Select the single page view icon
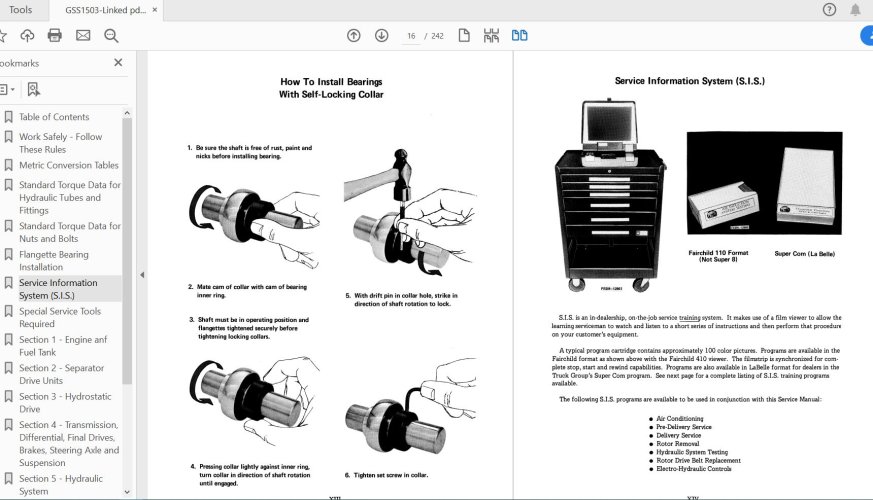The width and height of the screenshot is (873, 500). click(464, 35)
